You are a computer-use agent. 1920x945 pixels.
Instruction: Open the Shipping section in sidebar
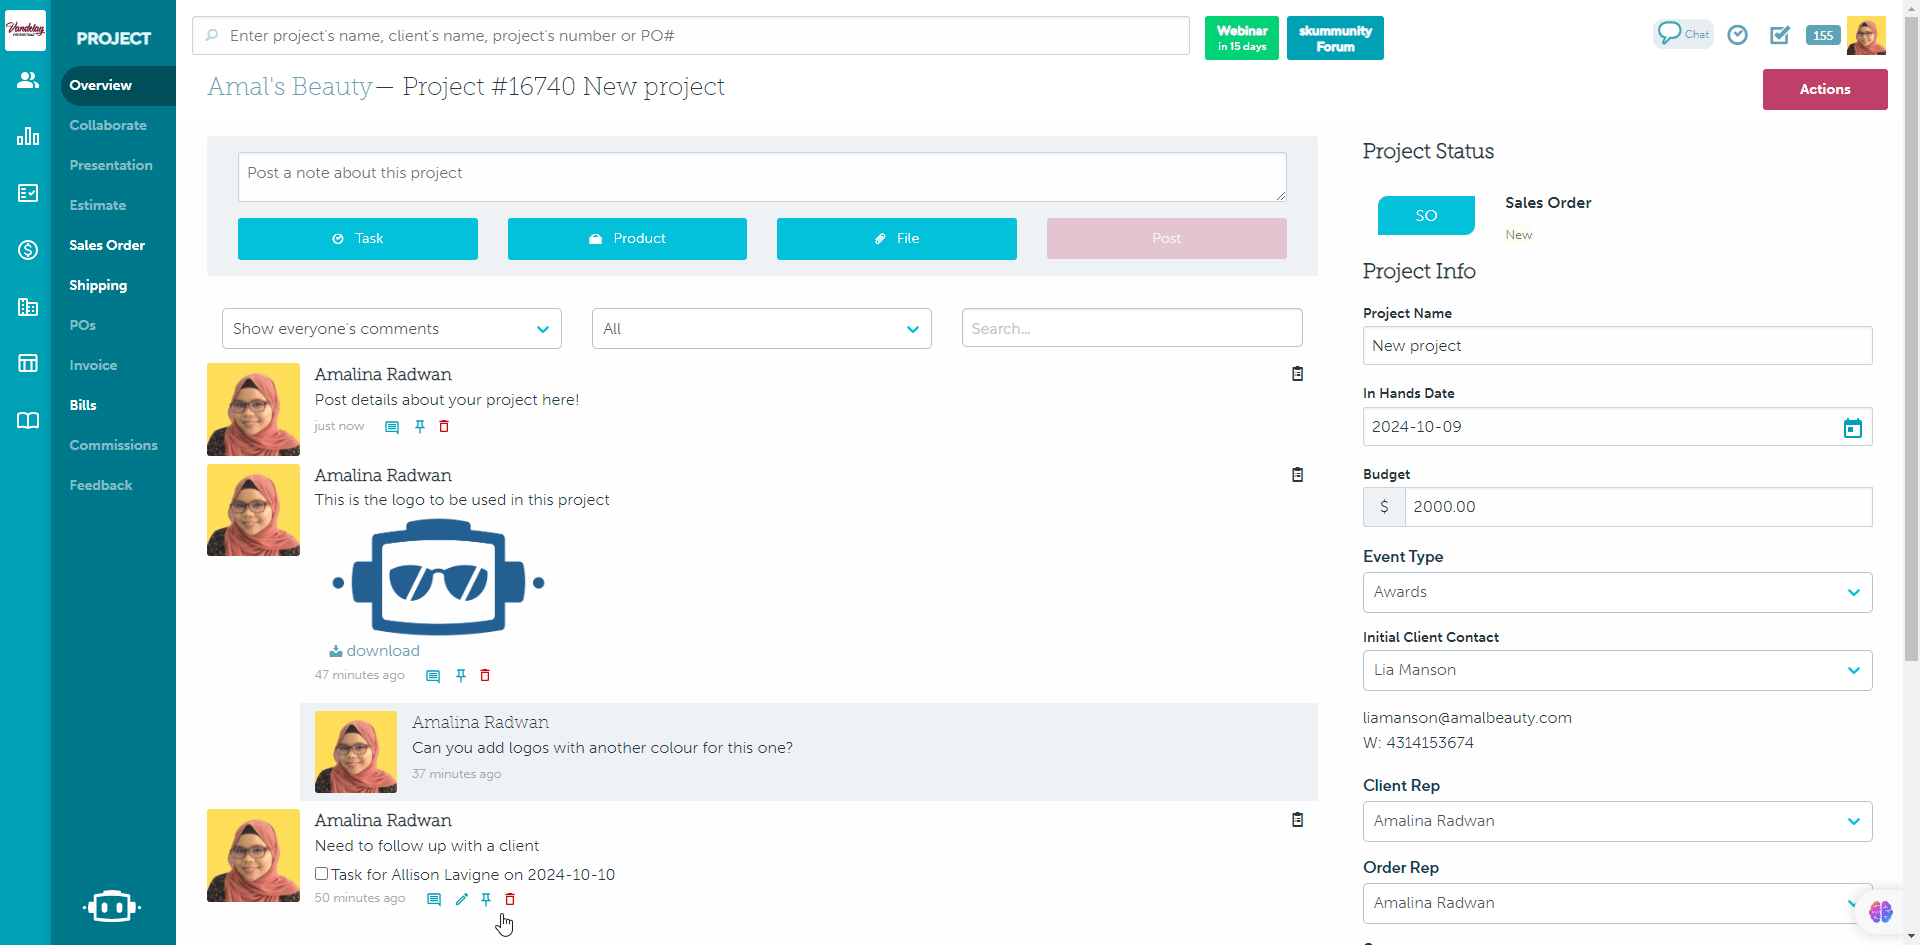(x=98, y=285)
